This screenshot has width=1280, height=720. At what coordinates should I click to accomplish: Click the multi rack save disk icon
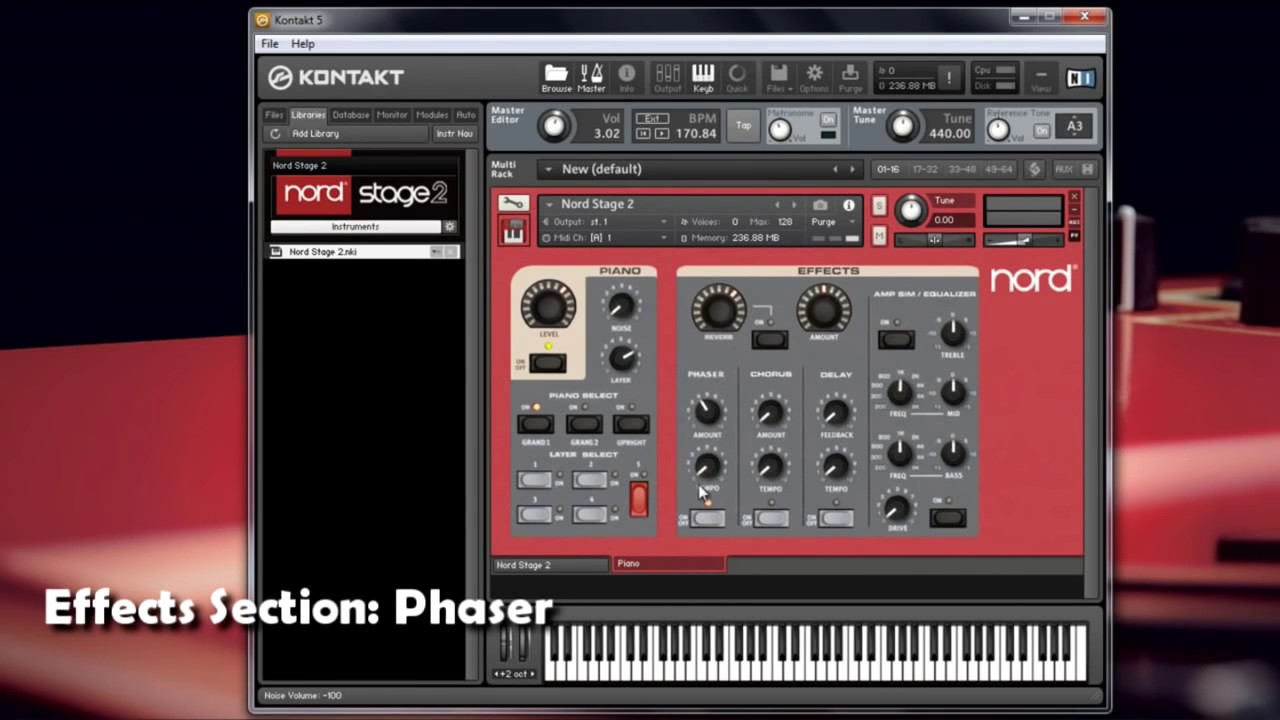coord(1087,169)
